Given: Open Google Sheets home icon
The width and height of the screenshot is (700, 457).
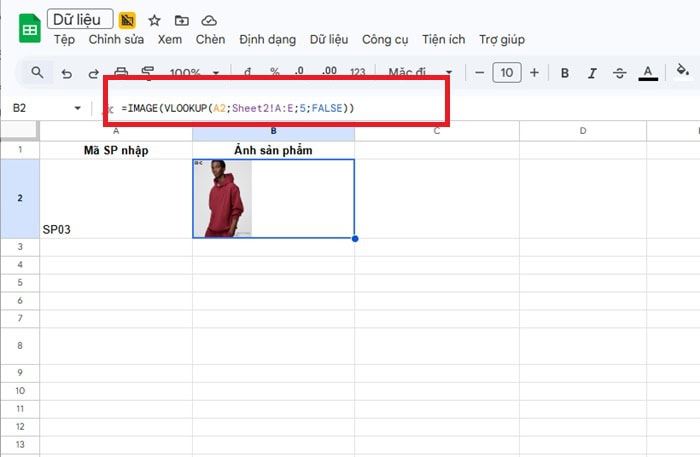Looking at the screenshot, I should point(29,29).
